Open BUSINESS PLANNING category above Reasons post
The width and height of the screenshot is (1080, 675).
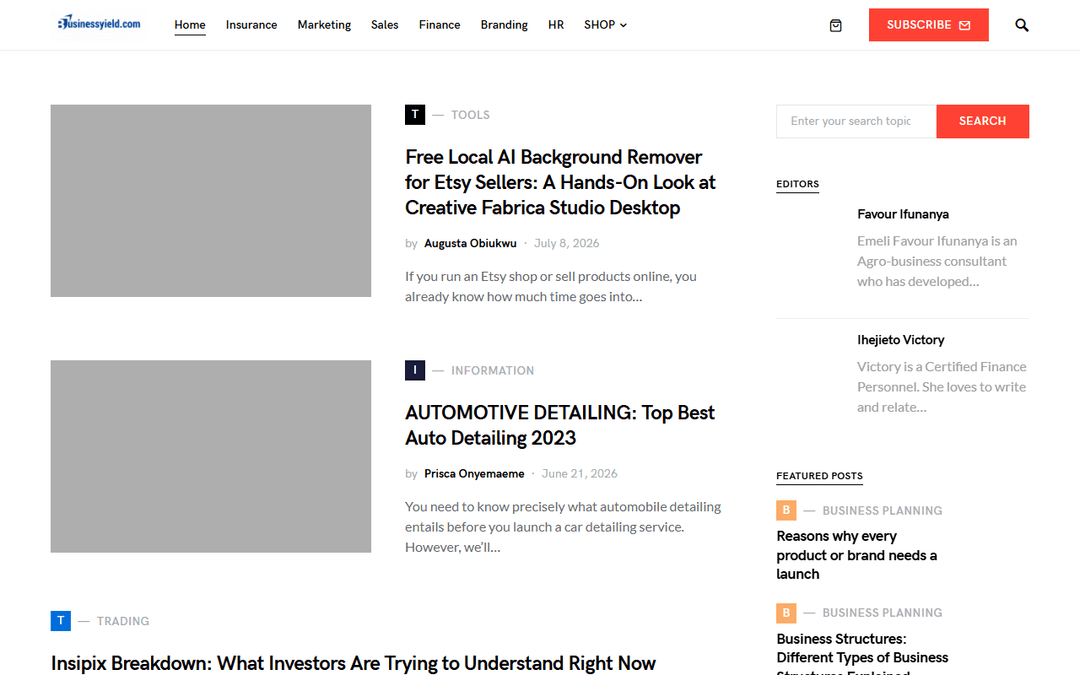[x=882, y=510]
